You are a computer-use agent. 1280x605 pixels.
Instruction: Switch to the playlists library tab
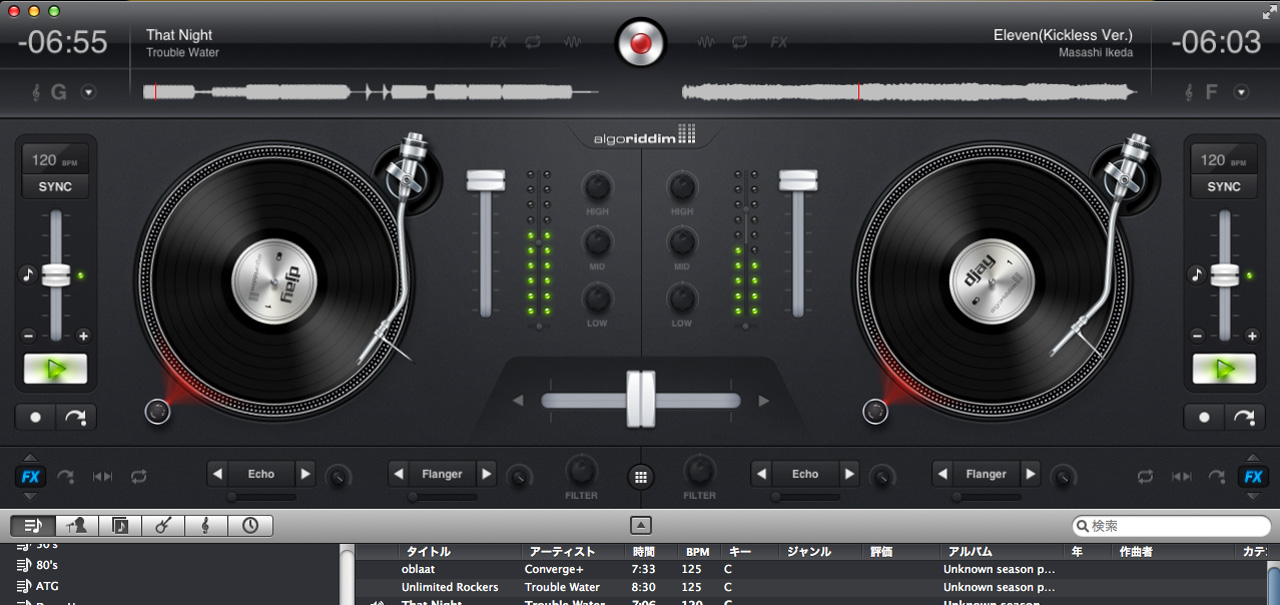(x=33, y=525)
